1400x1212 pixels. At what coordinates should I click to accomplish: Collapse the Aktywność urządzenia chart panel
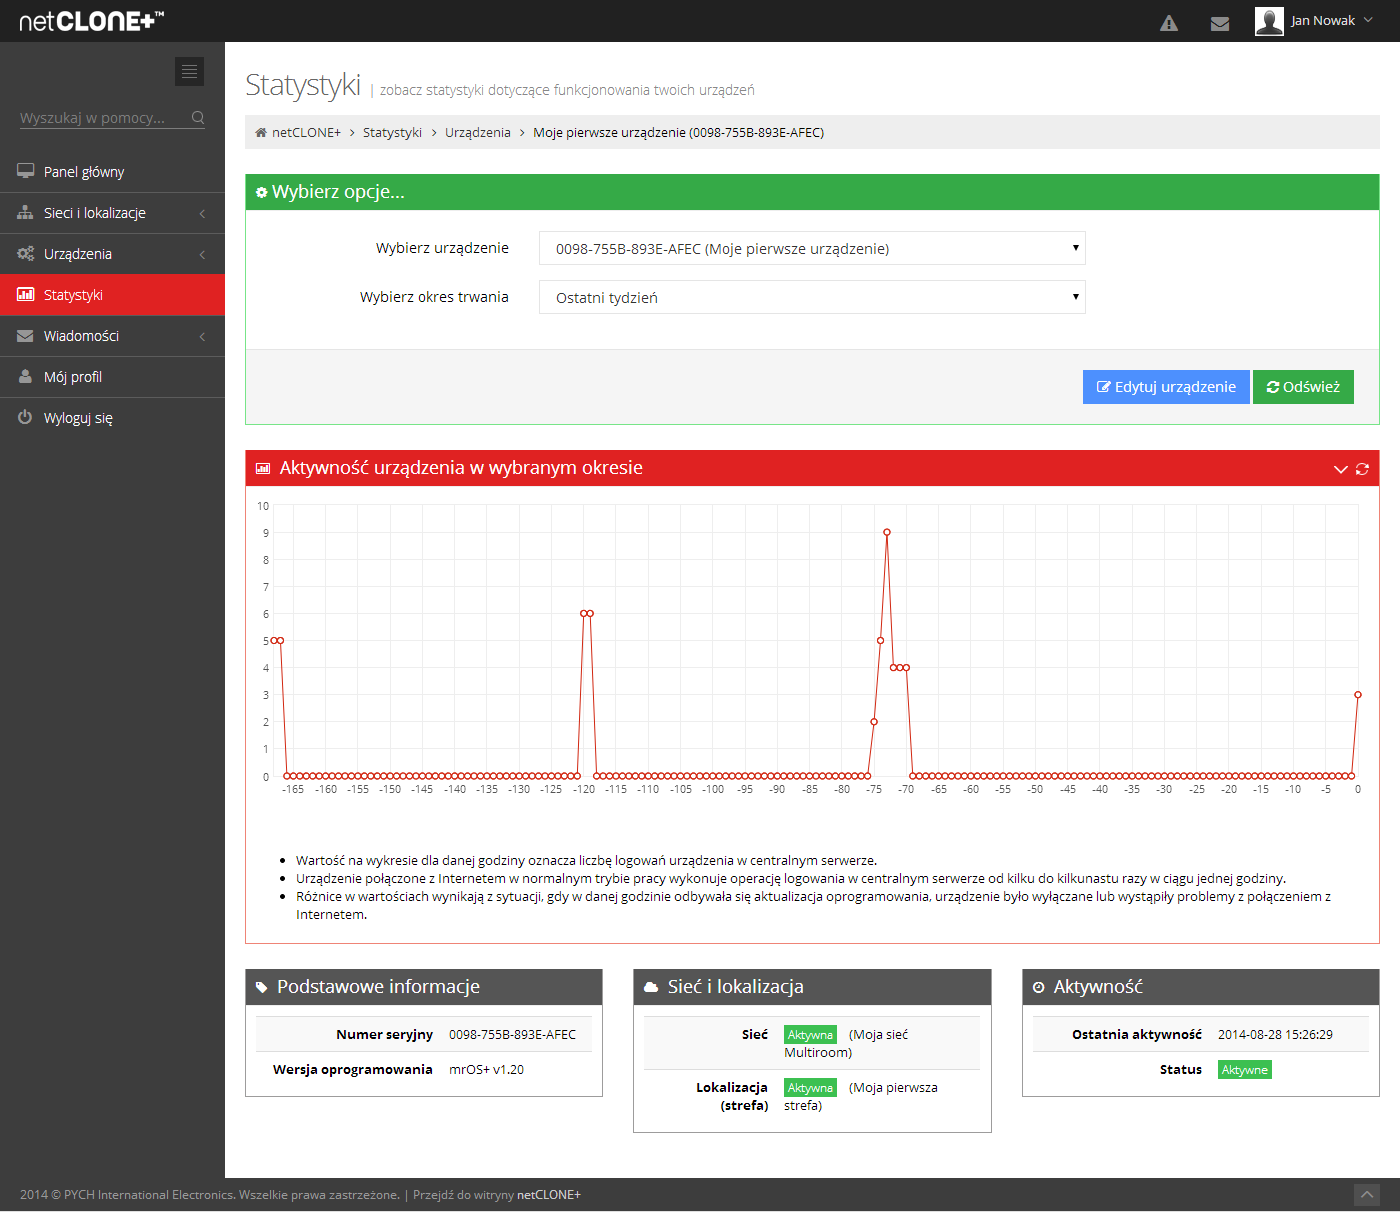pos(1340,469)
